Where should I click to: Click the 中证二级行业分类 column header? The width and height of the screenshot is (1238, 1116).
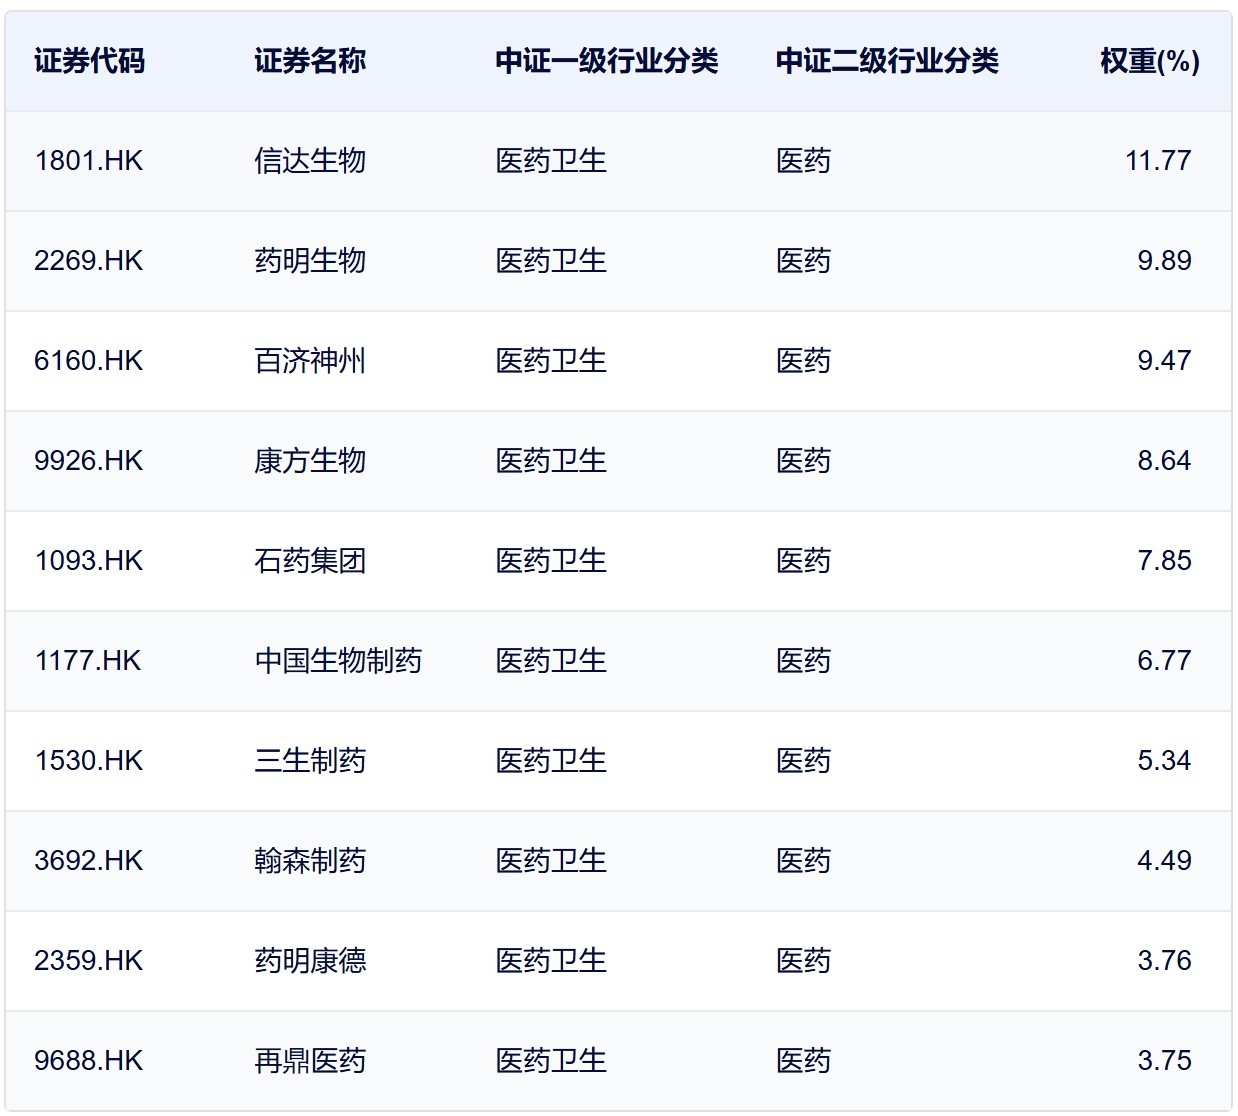tap(882, 61)
